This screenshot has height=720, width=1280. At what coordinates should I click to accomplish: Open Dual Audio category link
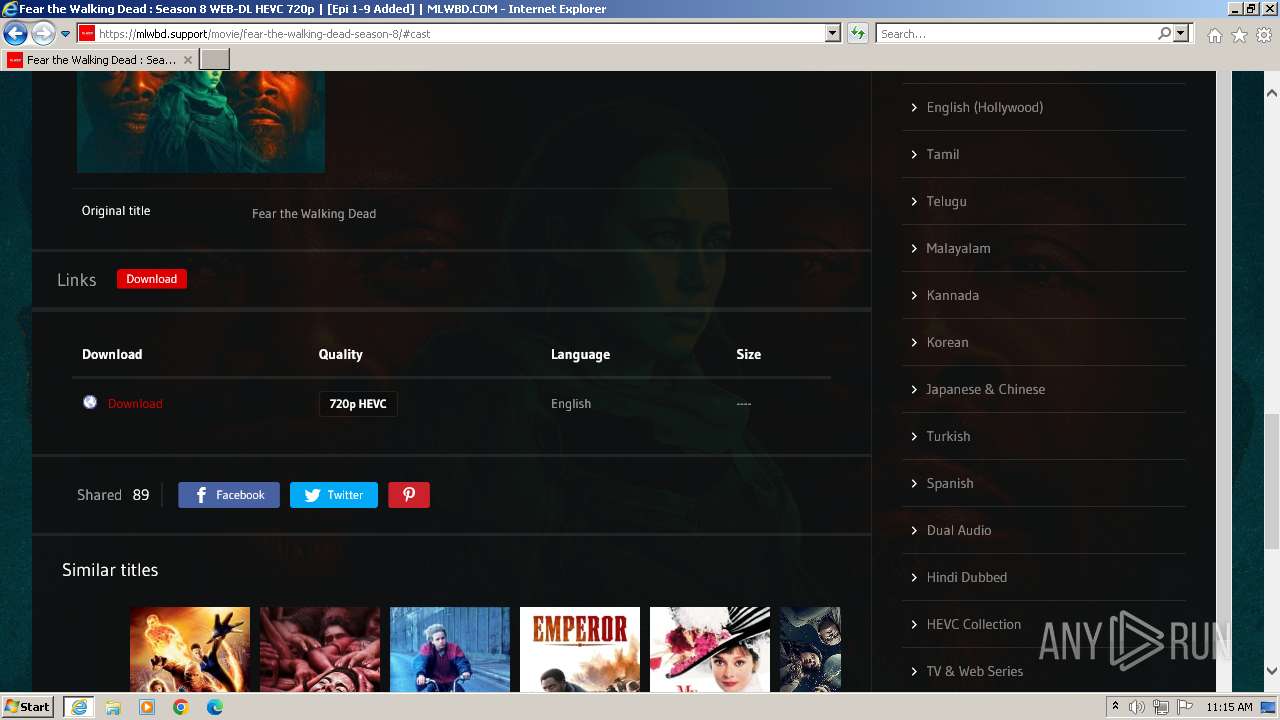coord(958,530)
